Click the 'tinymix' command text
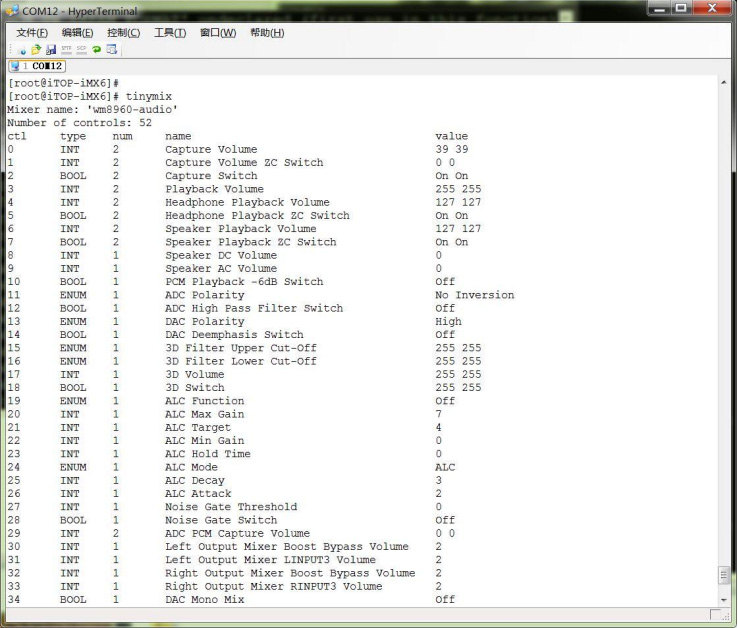738x628 pixels. 149,97
